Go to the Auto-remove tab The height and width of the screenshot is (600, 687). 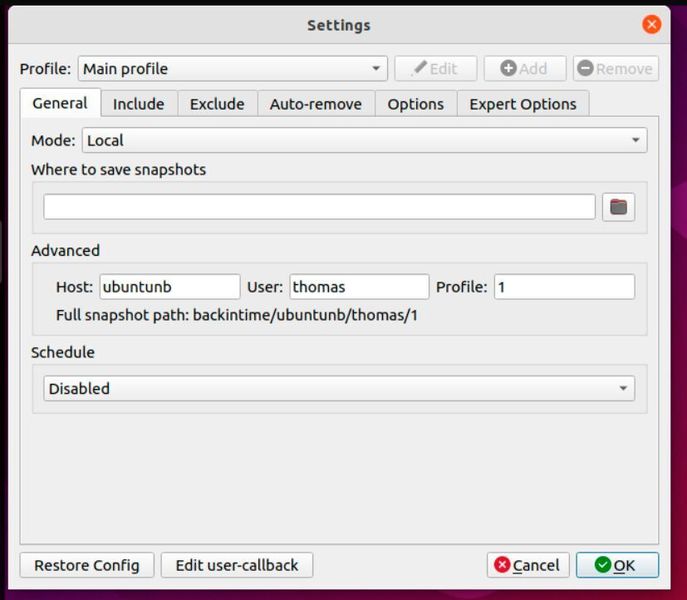315,104
